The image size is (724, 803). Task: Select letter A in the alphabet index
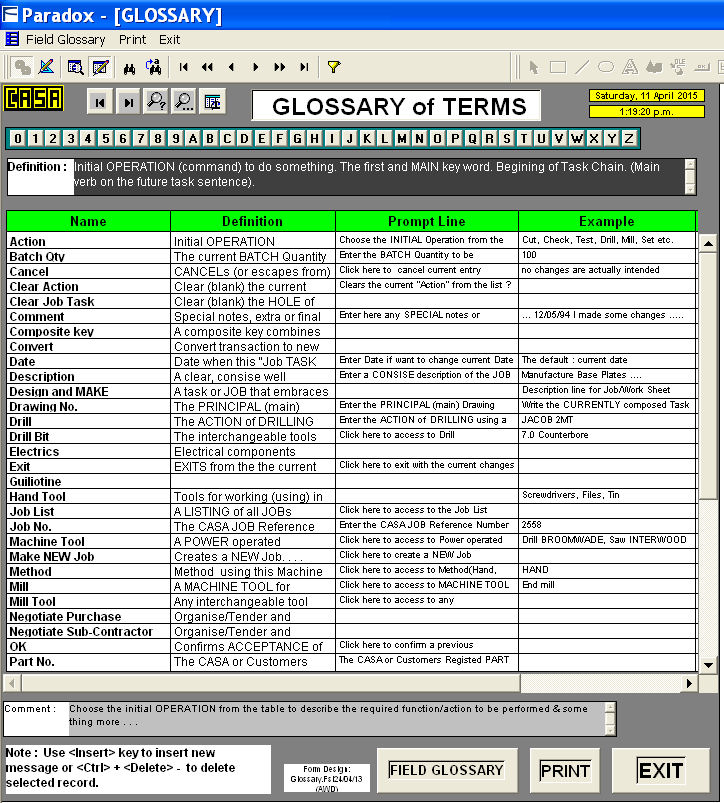[193, 138]
